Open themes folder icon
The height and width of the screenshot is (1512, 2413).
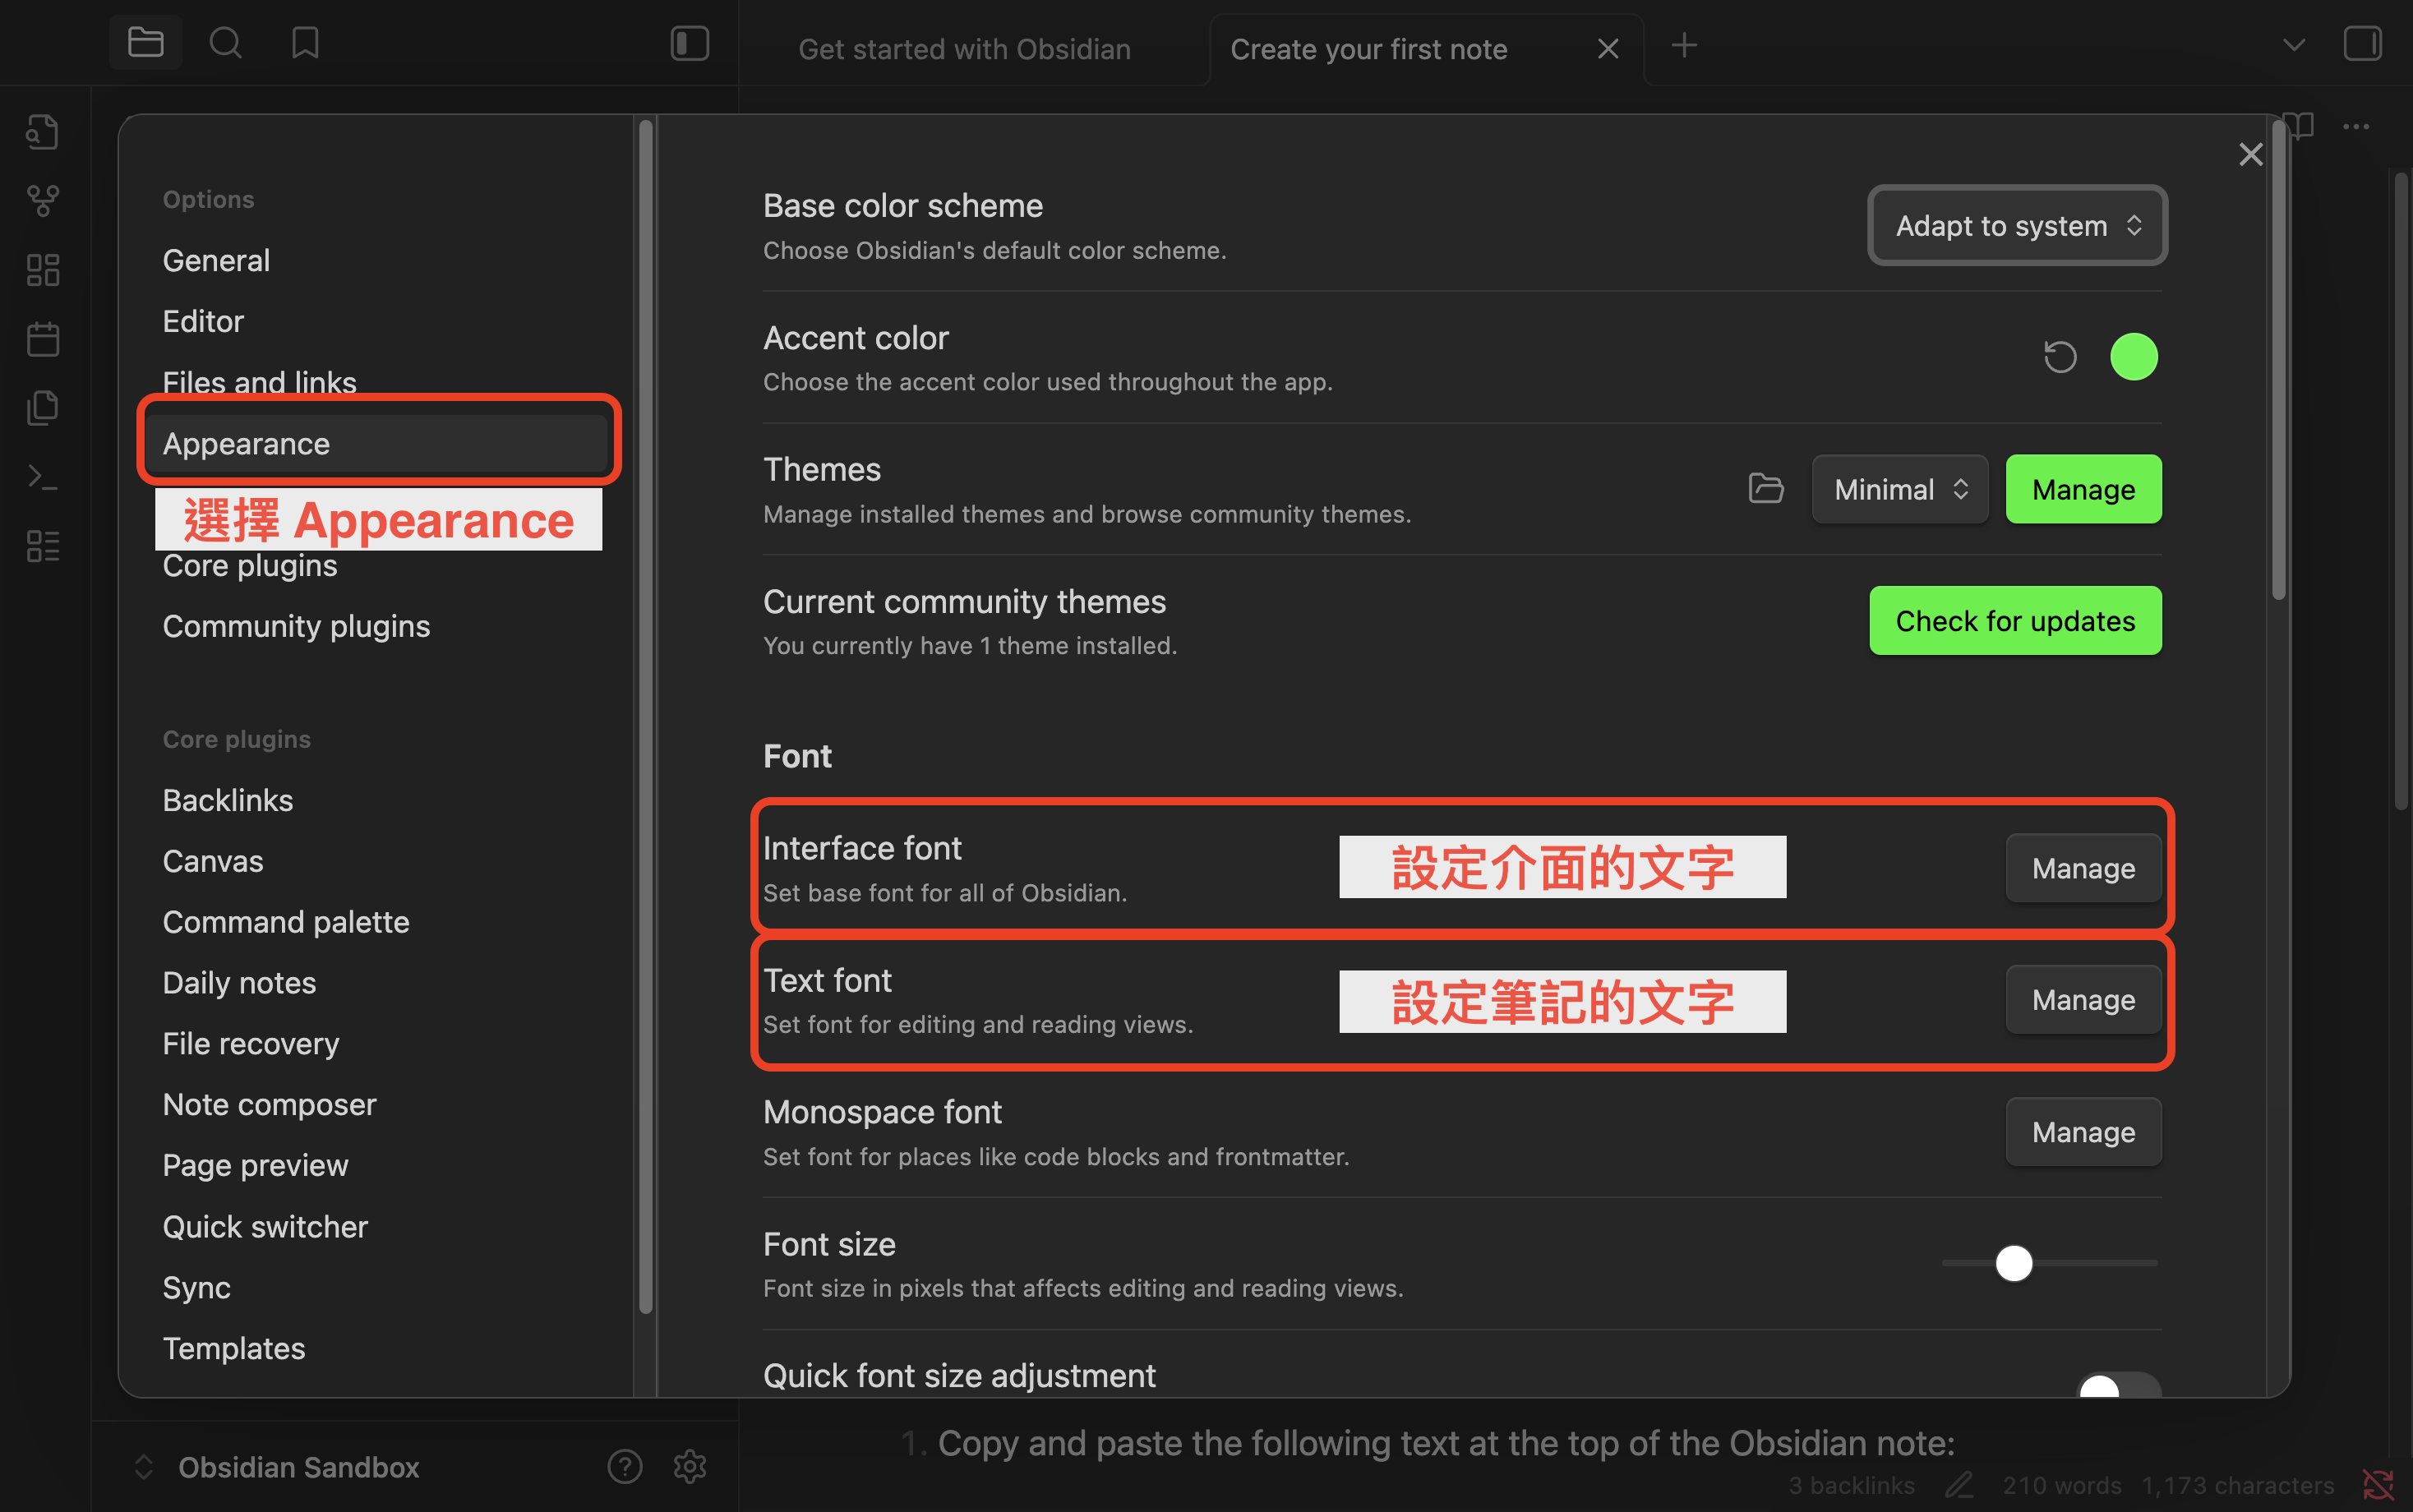point(1765,489)
